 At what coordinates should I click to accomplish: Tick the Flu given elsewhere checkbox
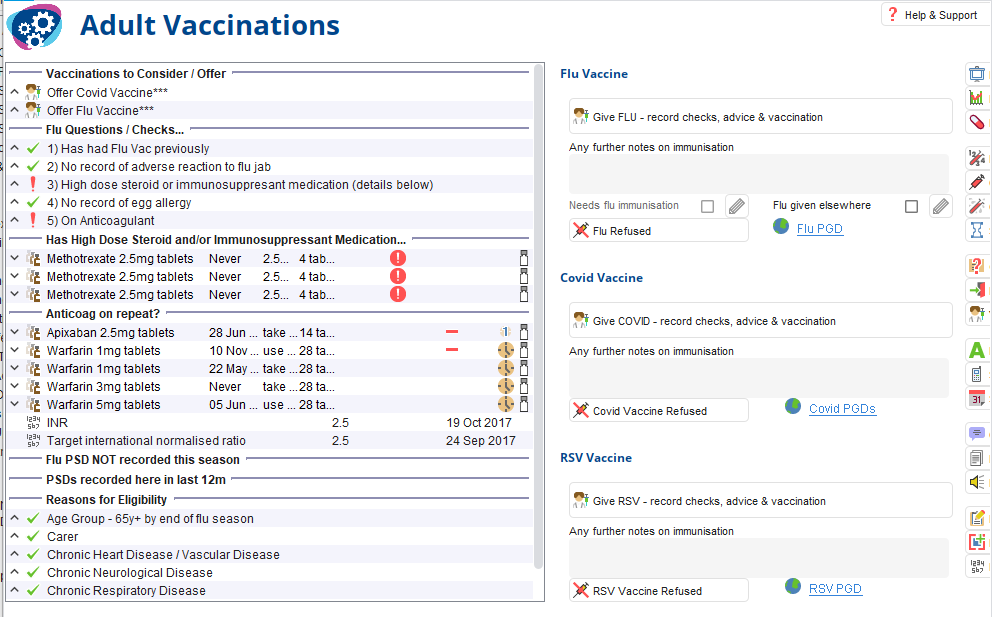point(911,206)
